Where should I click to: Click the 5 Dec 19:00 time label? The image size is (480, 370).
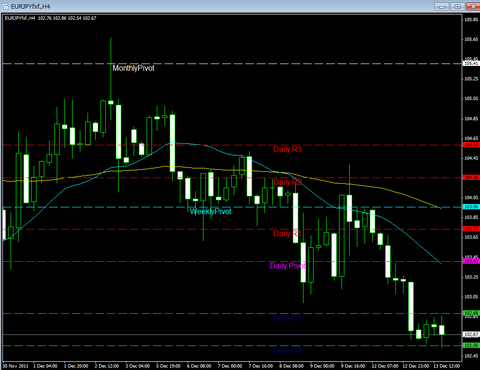click(168, 366)
